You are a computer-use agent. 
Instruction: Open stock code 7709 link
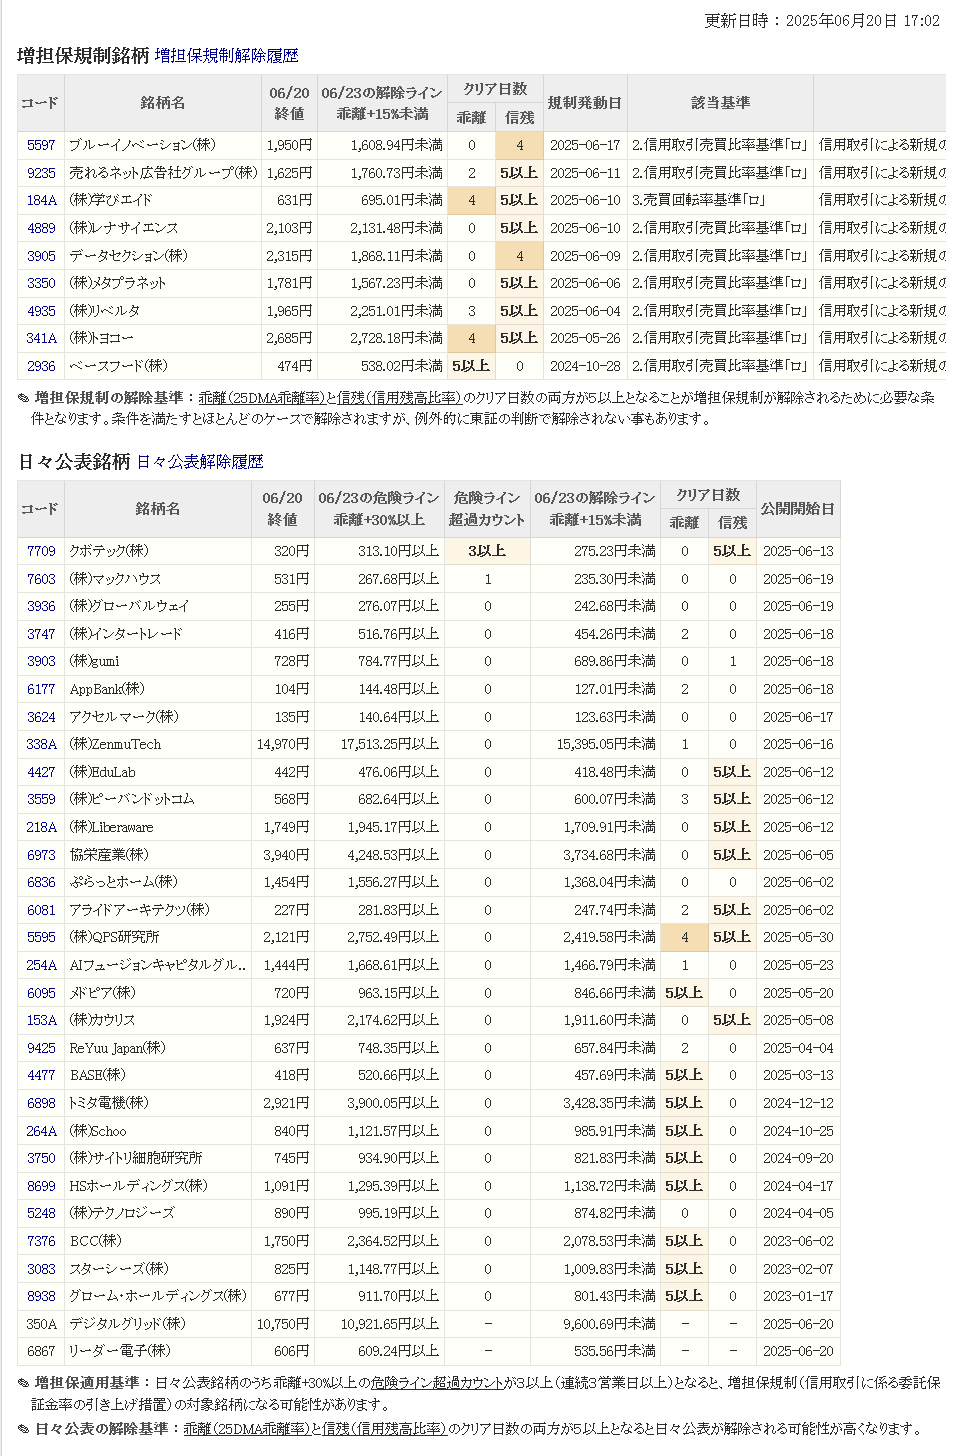pos(41,551)
